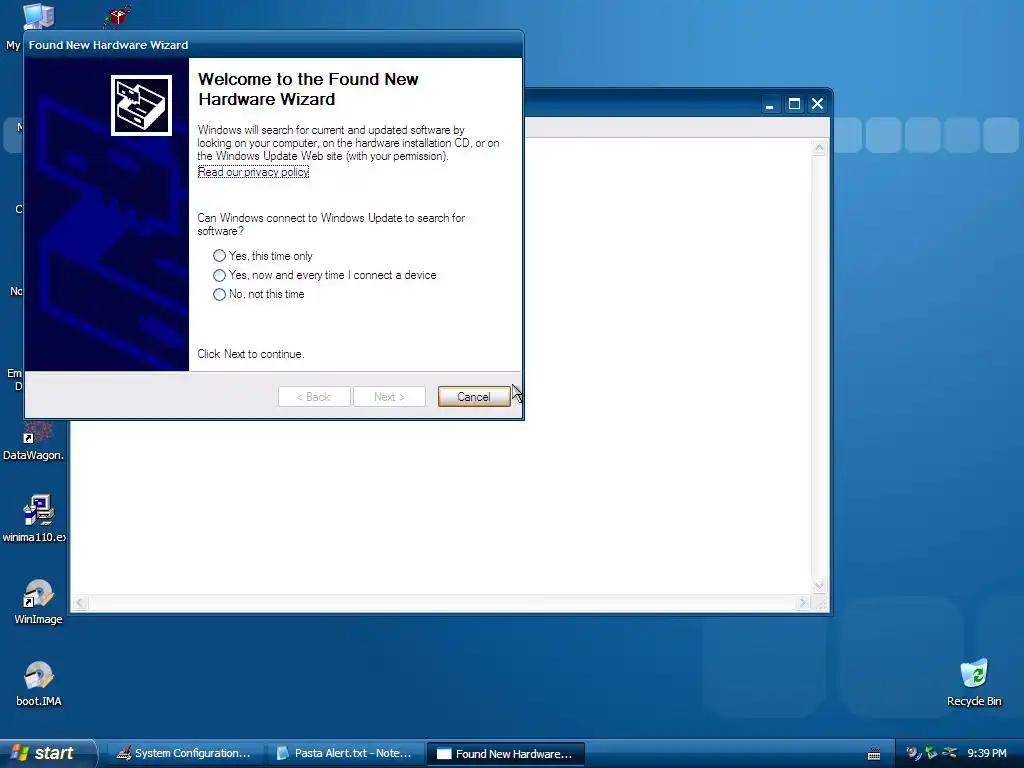Select the DataWagon desktop shortcut
The image size is (1024, 768).
[x=34, y=441]
